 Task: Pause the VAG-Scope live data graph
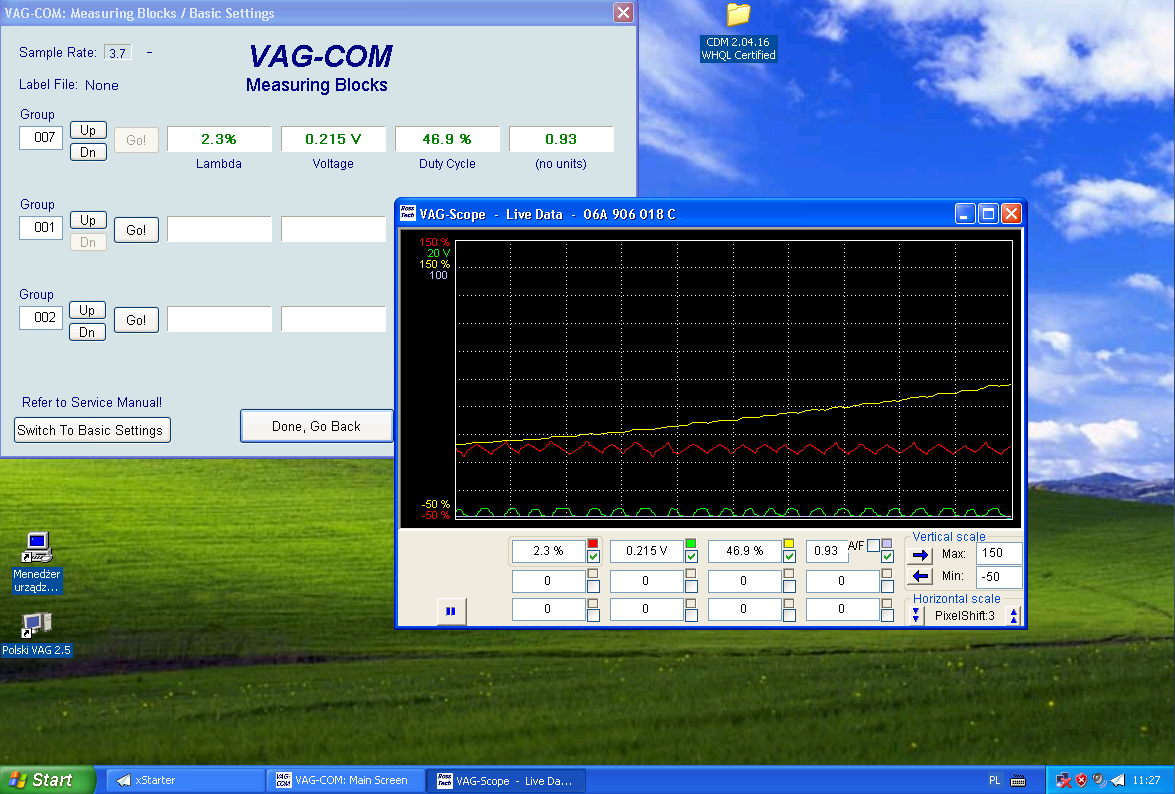[x=450, y=611]
